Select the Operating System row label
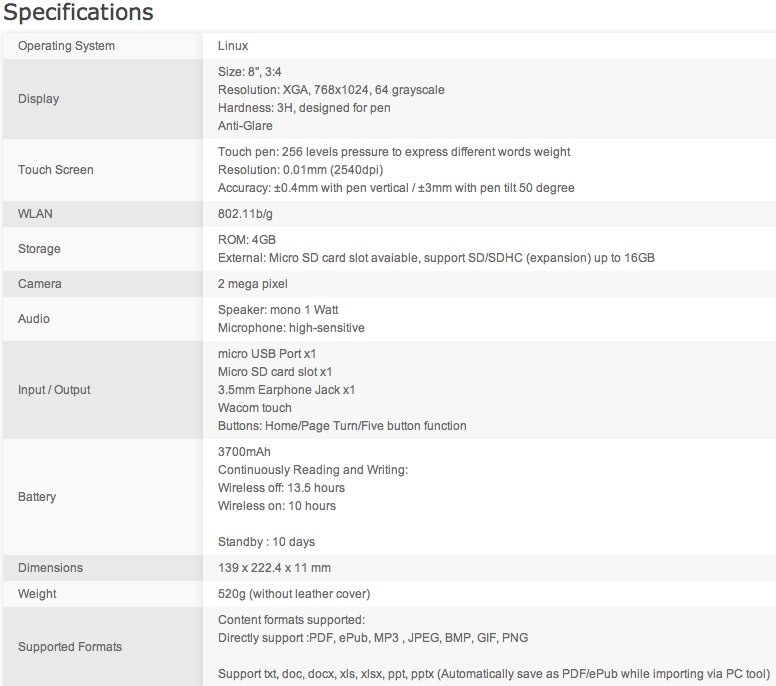The width and height of the screenshot is (776, 686). (66, 46)
